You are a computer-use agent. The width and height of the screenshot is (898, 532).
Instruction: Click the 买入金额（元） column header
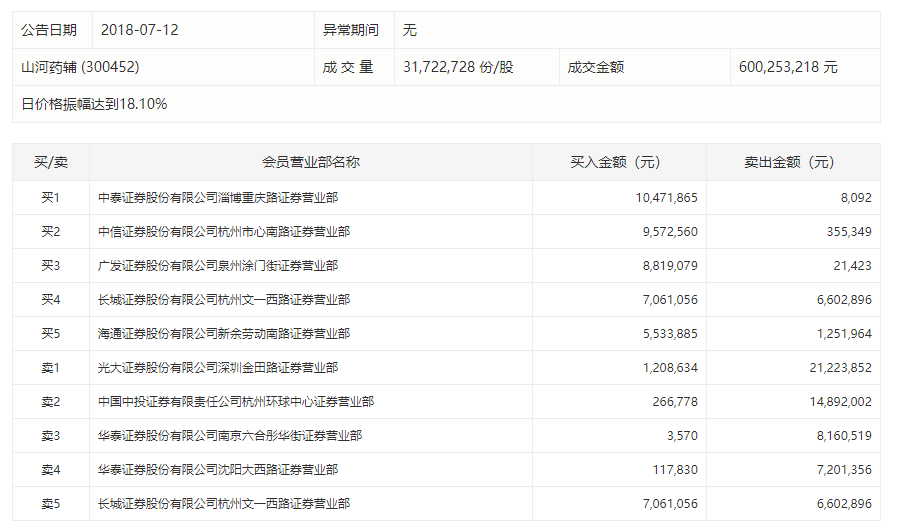pos(618,162)
